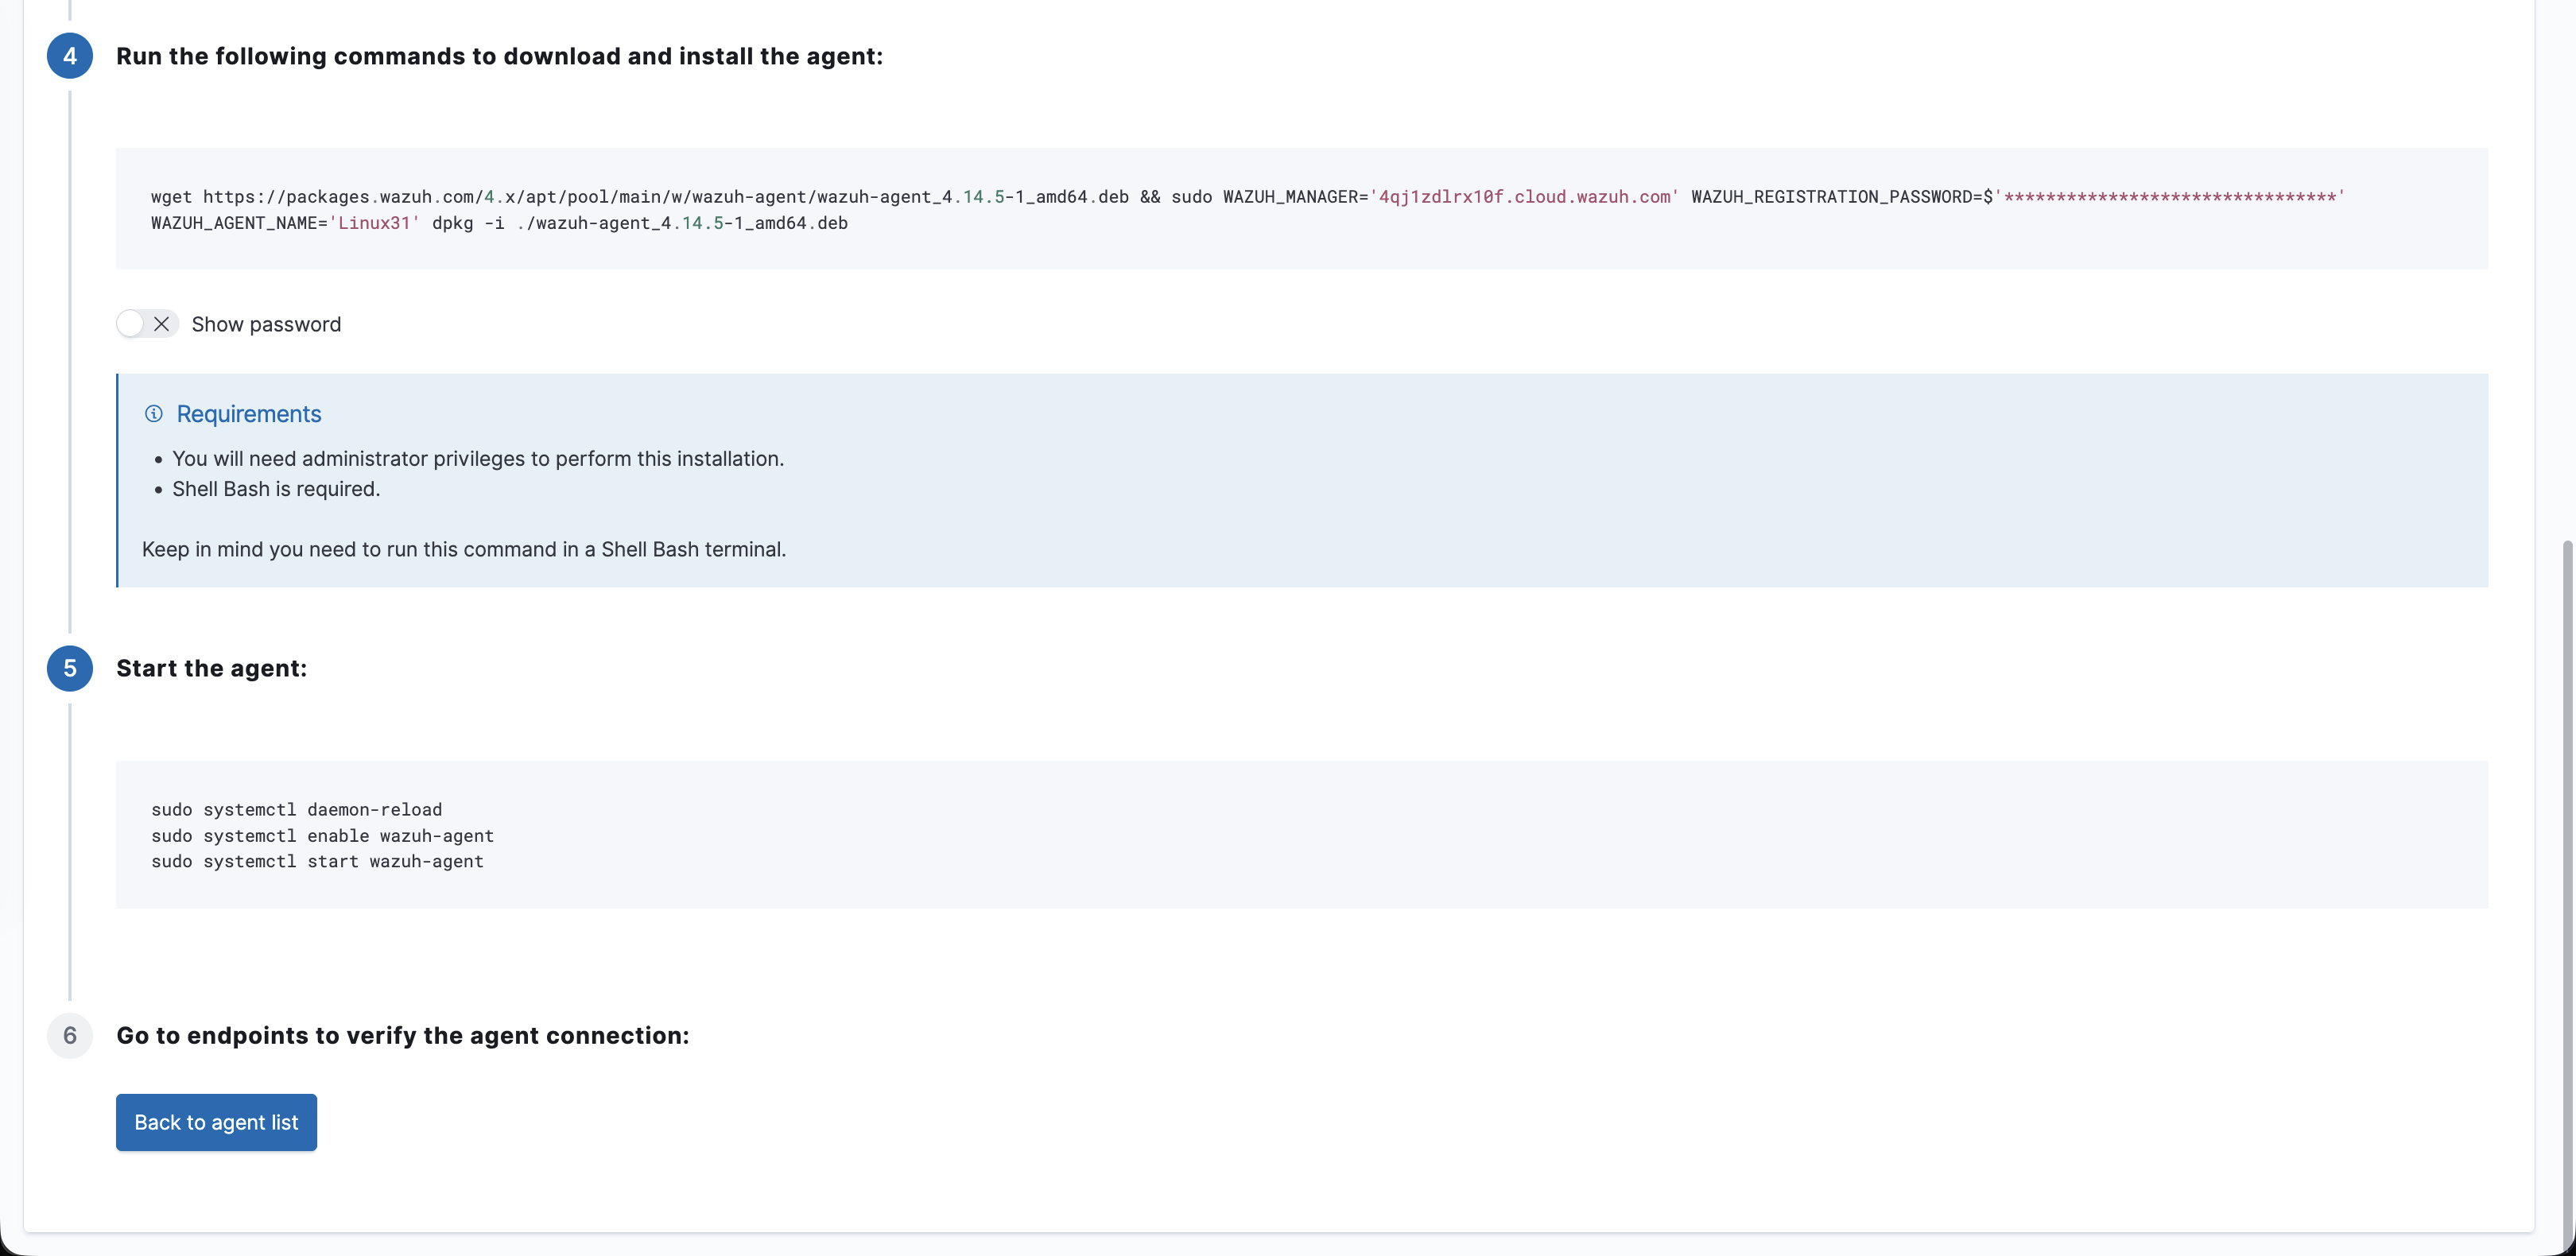
Task: Click the 'Show password' label text
Action: (x=266, y=324)
